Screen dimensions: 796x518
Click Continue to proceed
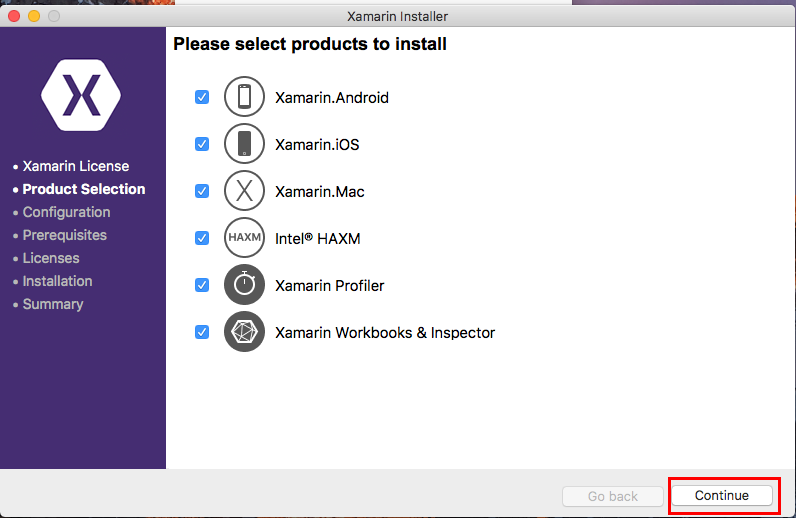(722, 496)
